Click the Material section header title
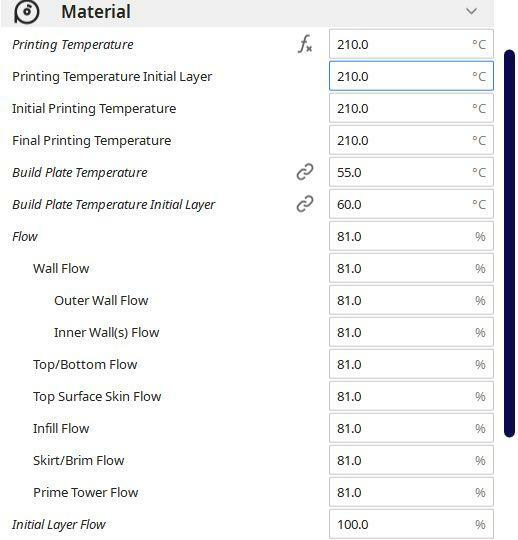 96,11
